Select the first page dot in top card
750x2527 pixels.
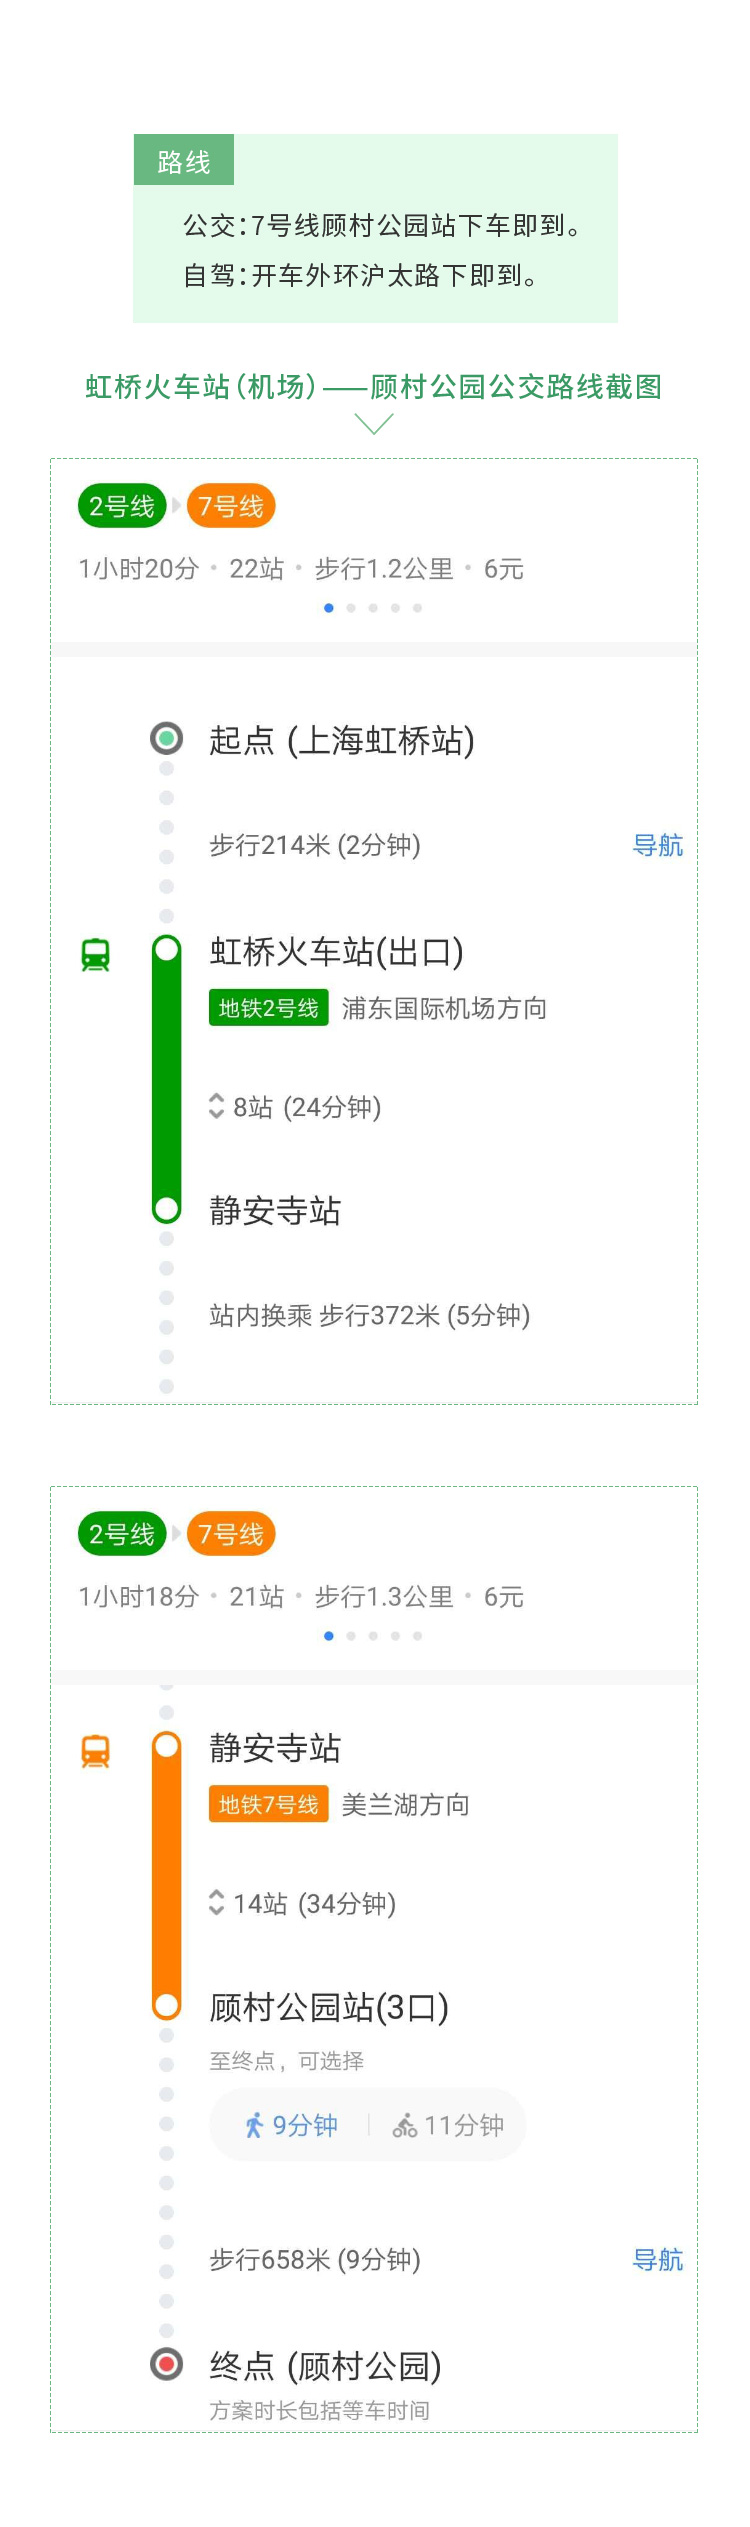(x=329, y=608)
